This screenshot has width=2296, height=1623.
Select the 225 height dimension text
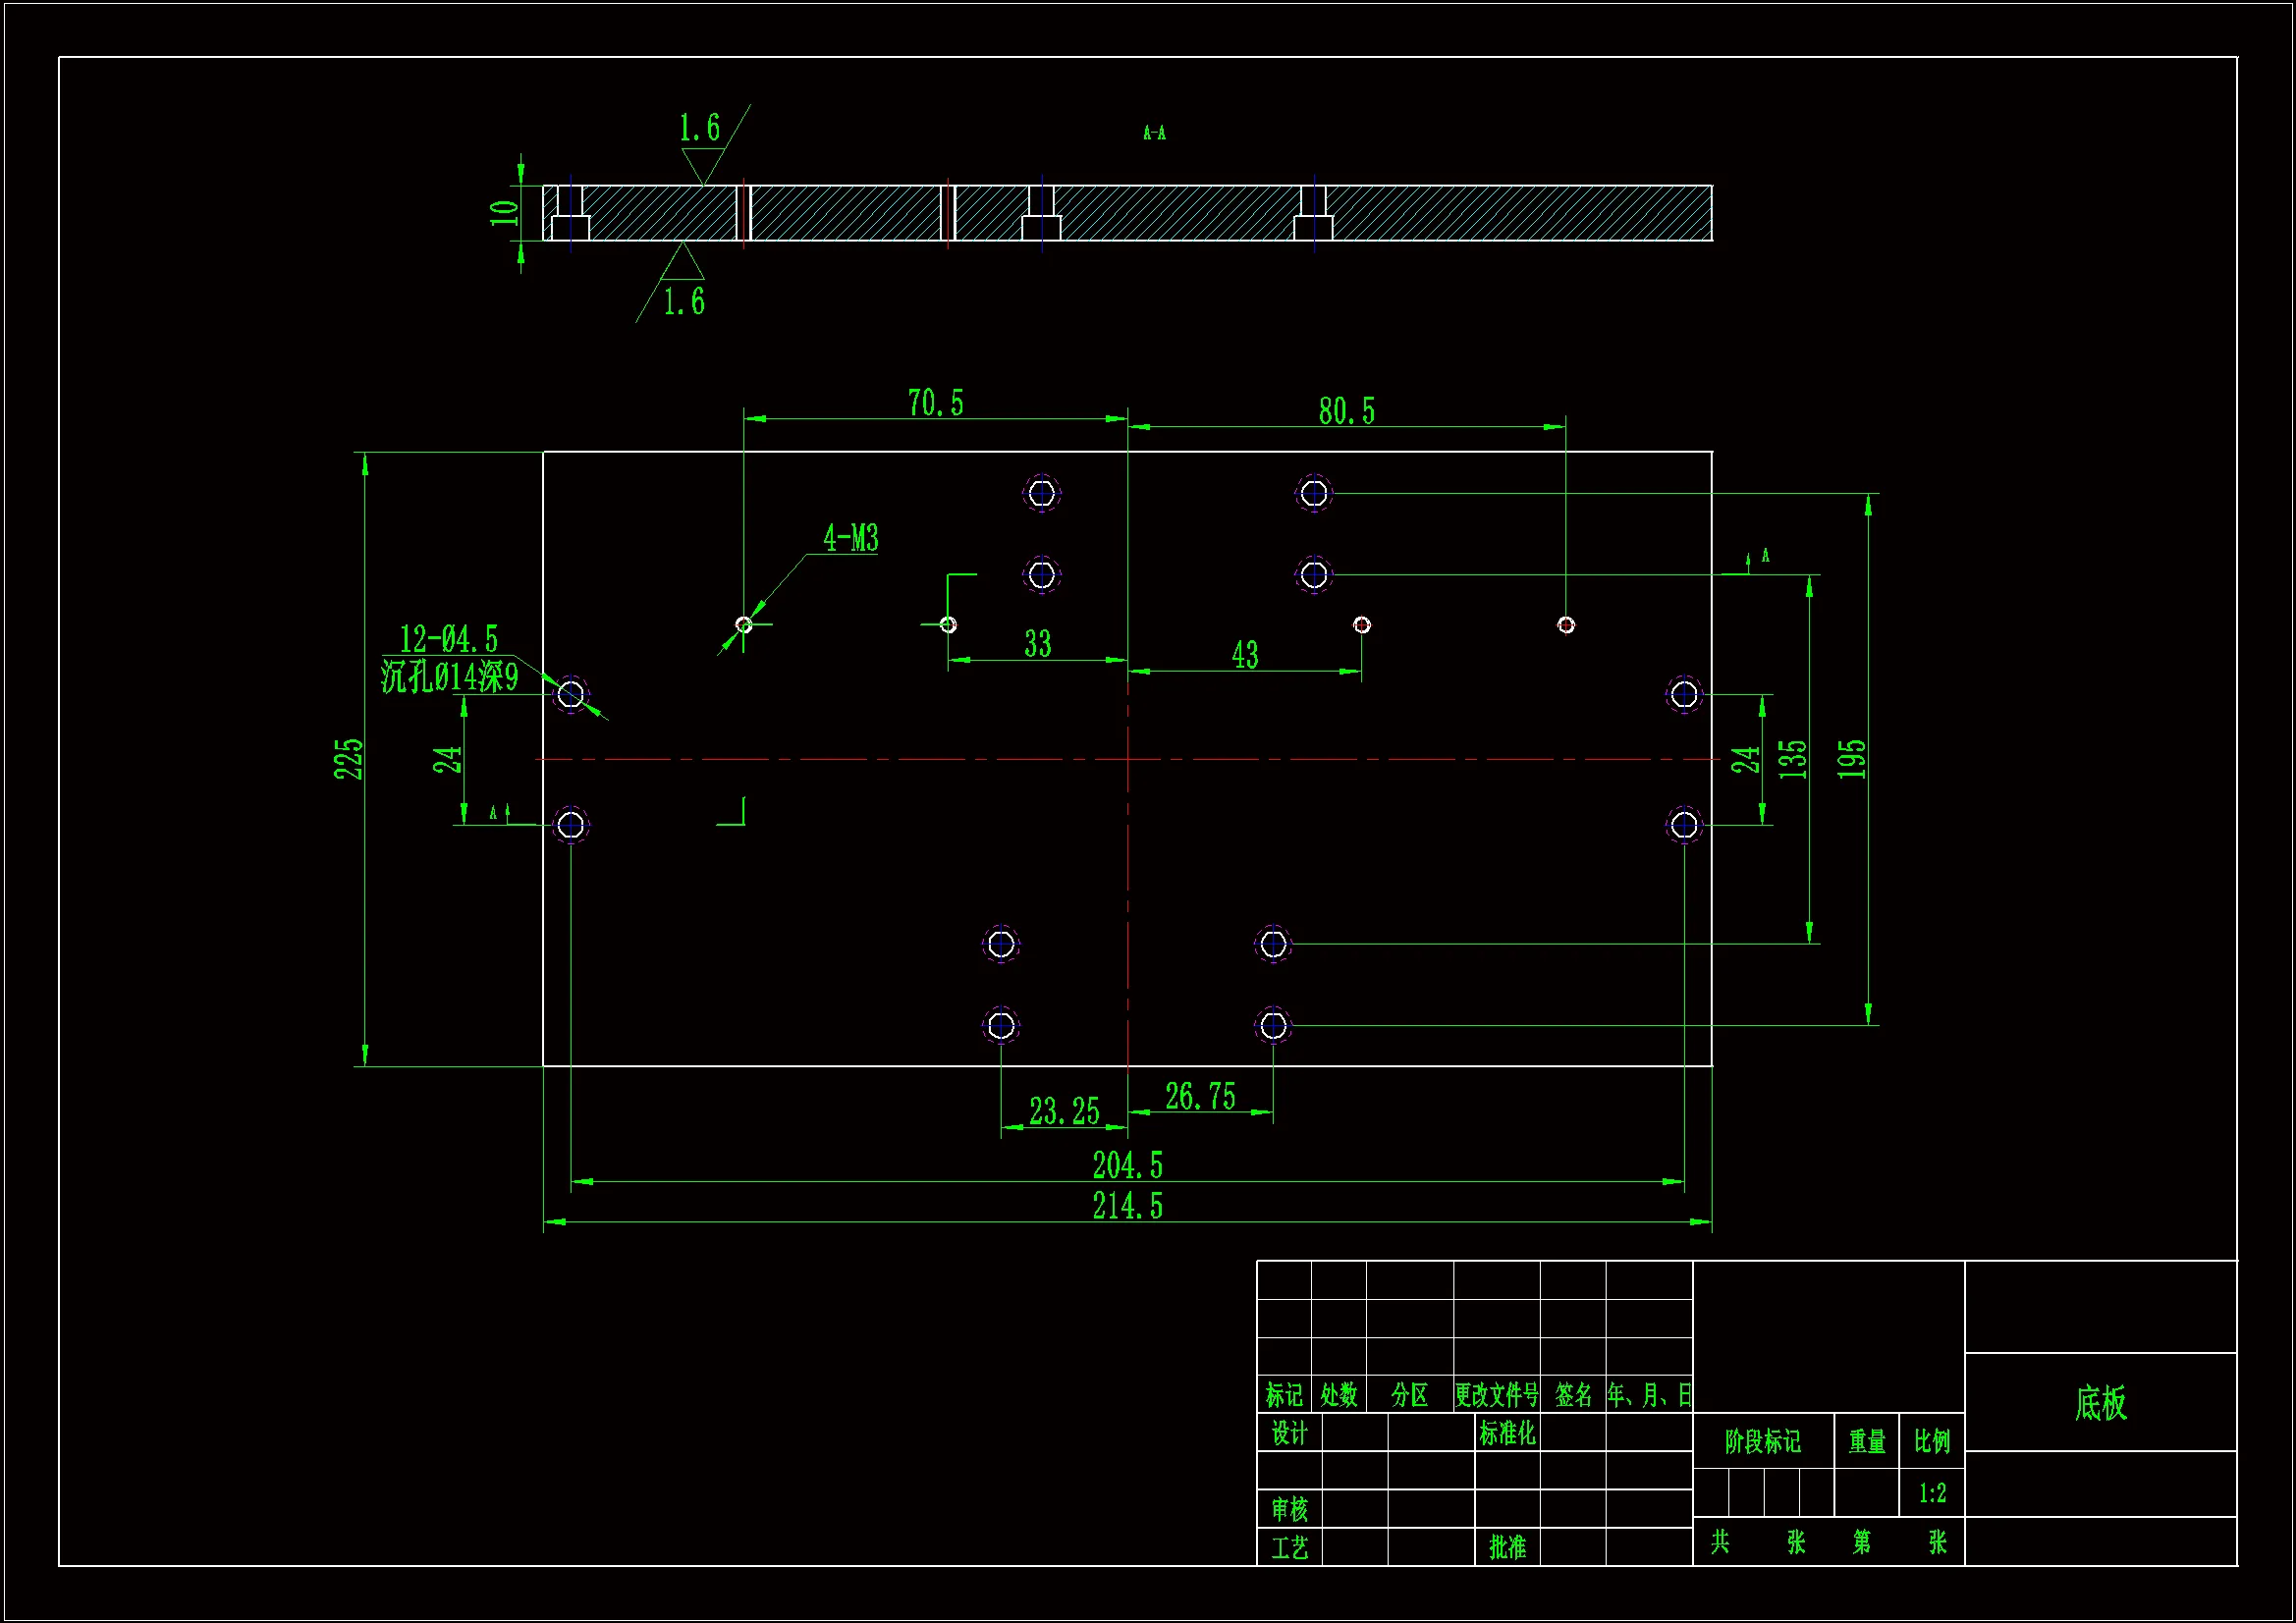point(348,759)
